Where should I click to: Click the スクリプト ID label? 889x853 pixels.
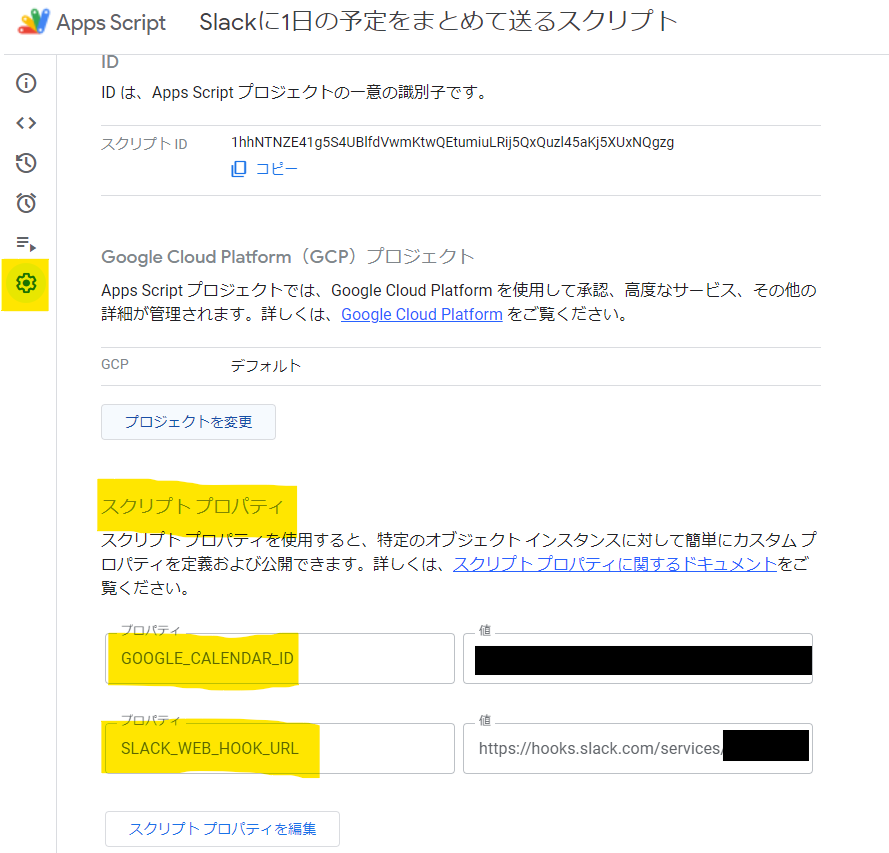coord(144,144)
